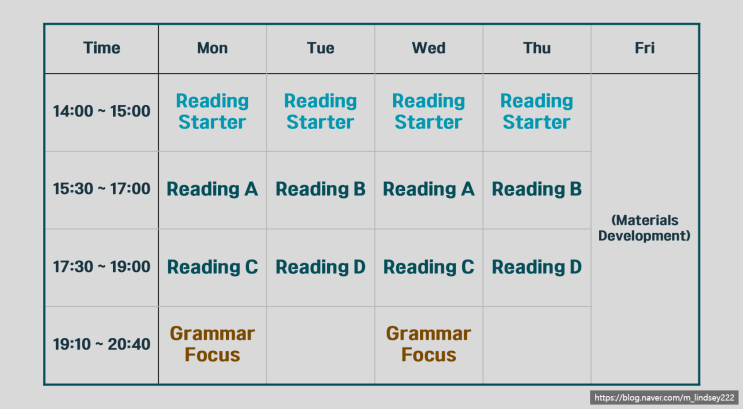Select Thursday's Reading Starter class
743x409 pixels.
click(536, 111)
